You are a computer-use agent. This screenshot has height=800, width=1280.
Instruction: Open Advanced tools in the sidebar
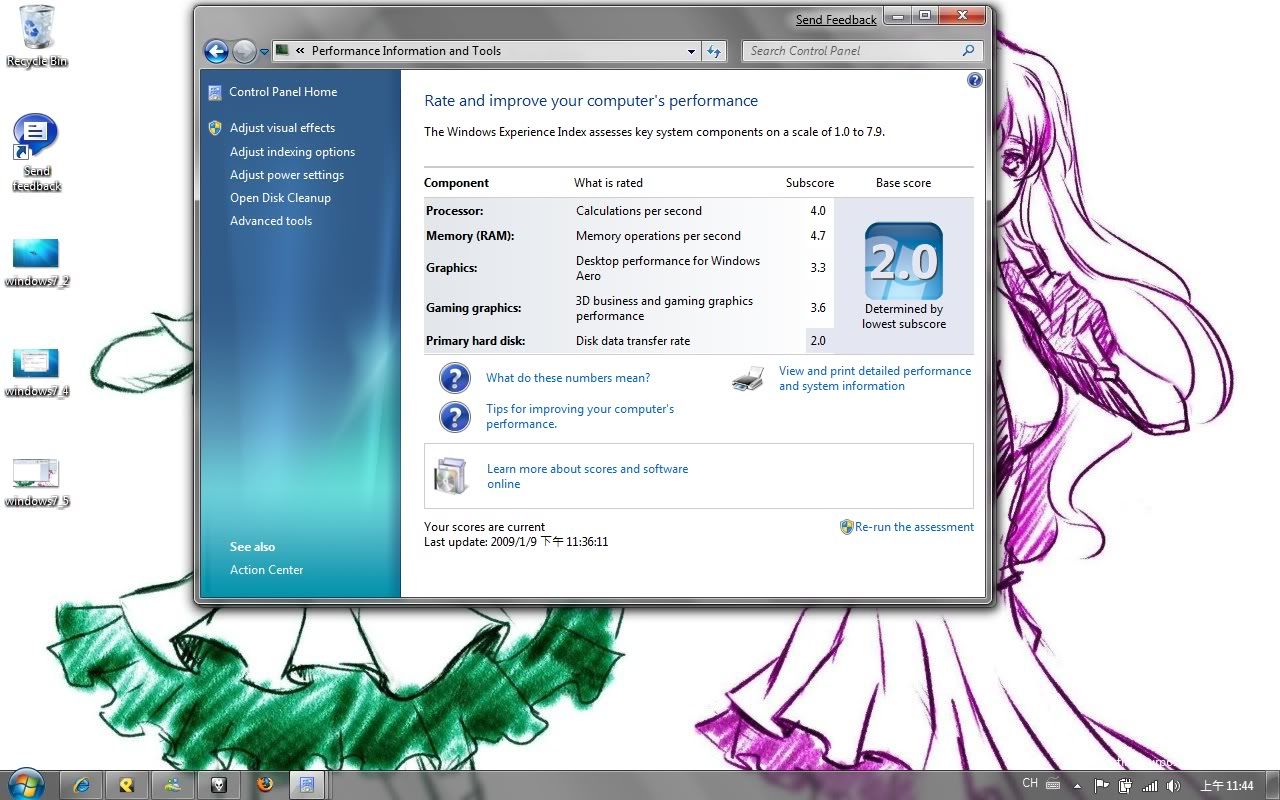(x=270, y=221)
